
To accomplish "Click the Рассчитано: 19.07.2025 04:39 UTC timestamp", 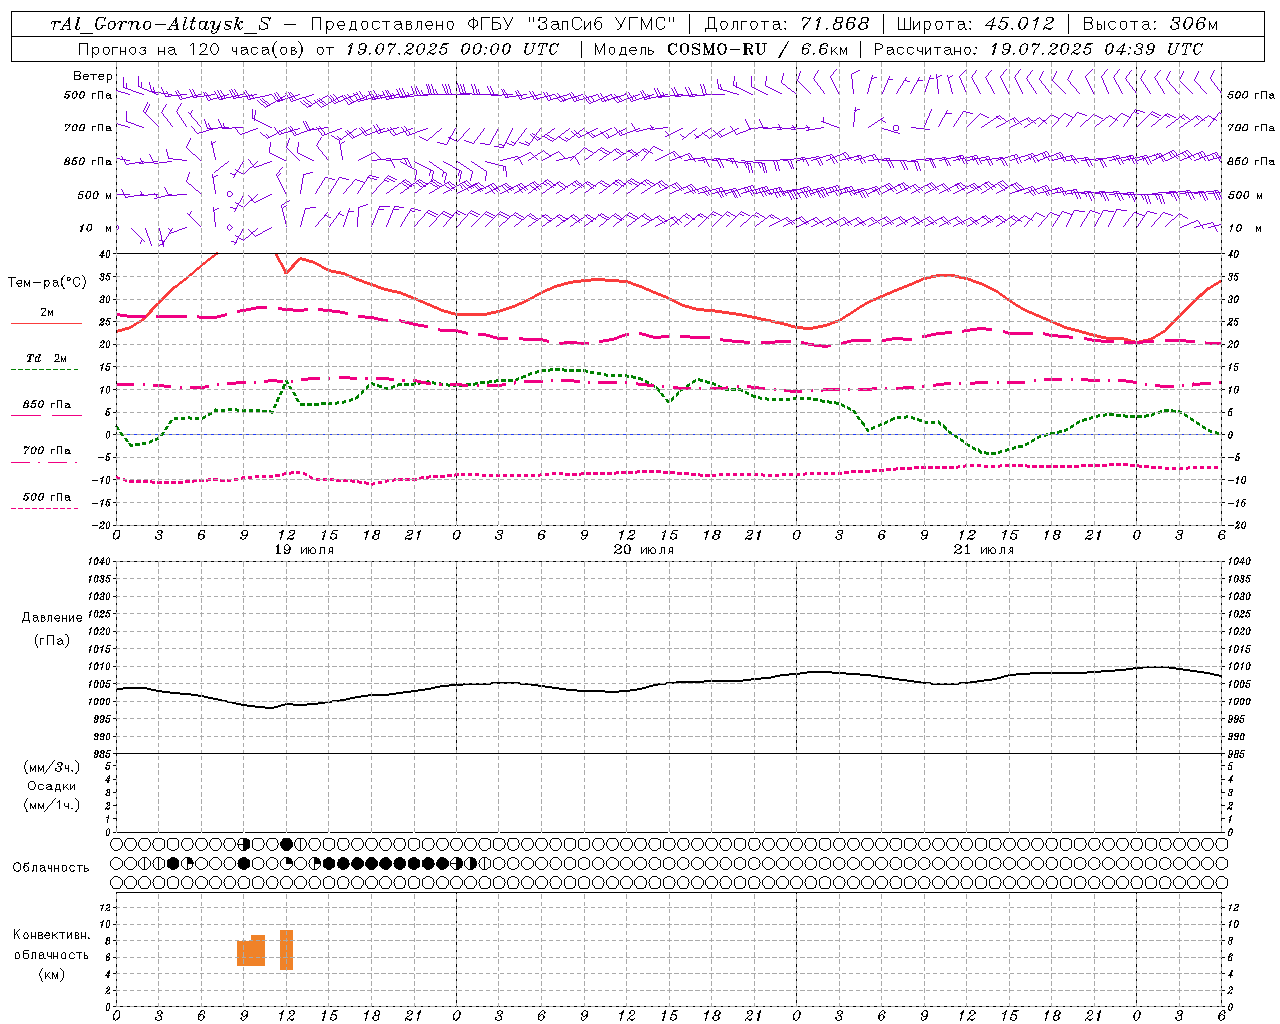I will pos(1038,49).
